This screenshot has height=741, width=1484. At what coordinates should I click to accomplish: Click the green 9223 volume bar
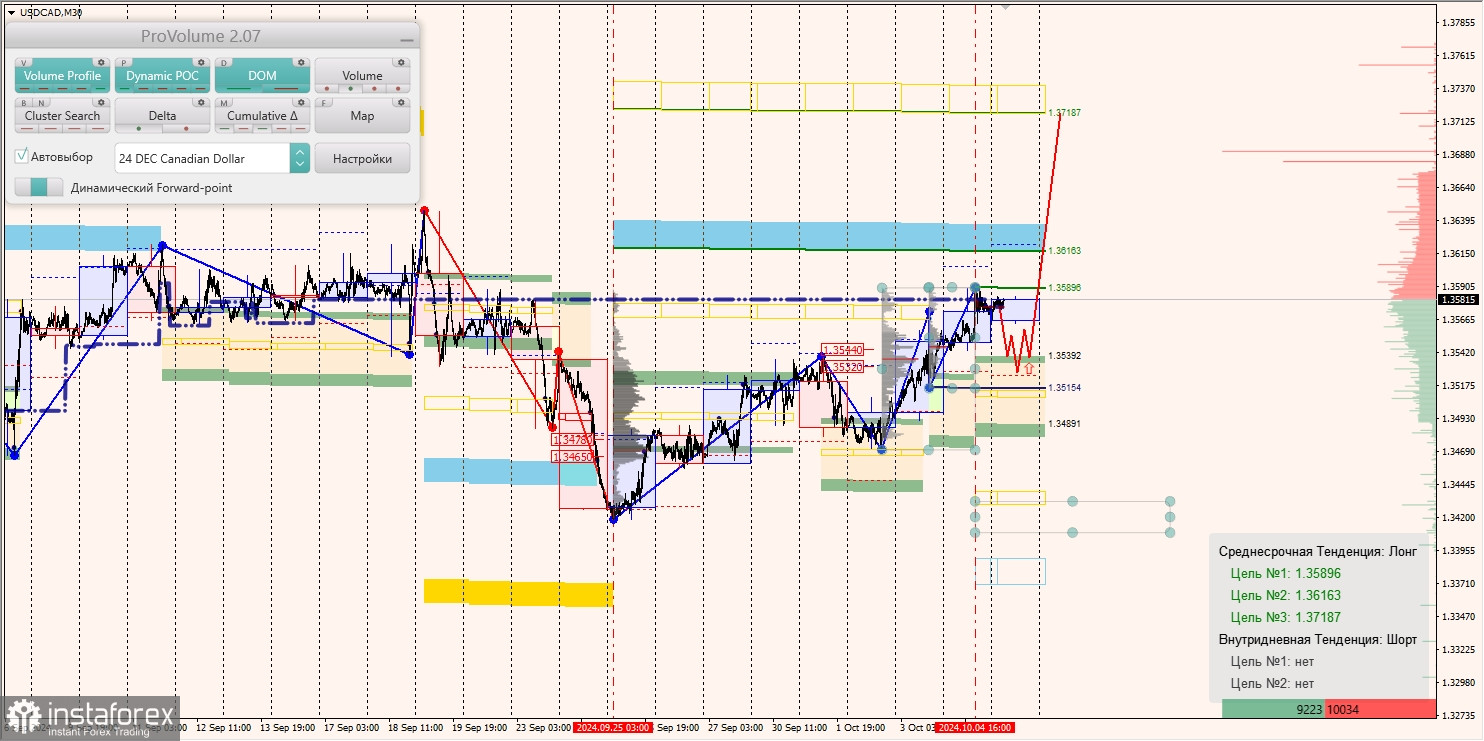[1273, 709]
